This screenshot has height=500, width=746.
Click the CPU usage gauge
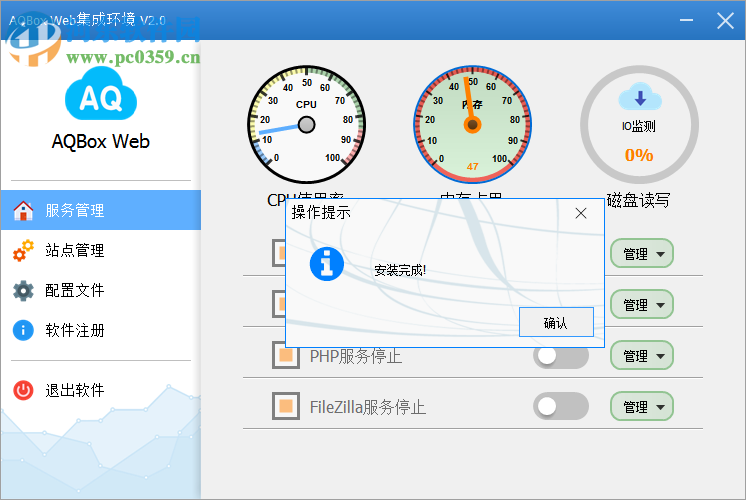coord(306,124)
